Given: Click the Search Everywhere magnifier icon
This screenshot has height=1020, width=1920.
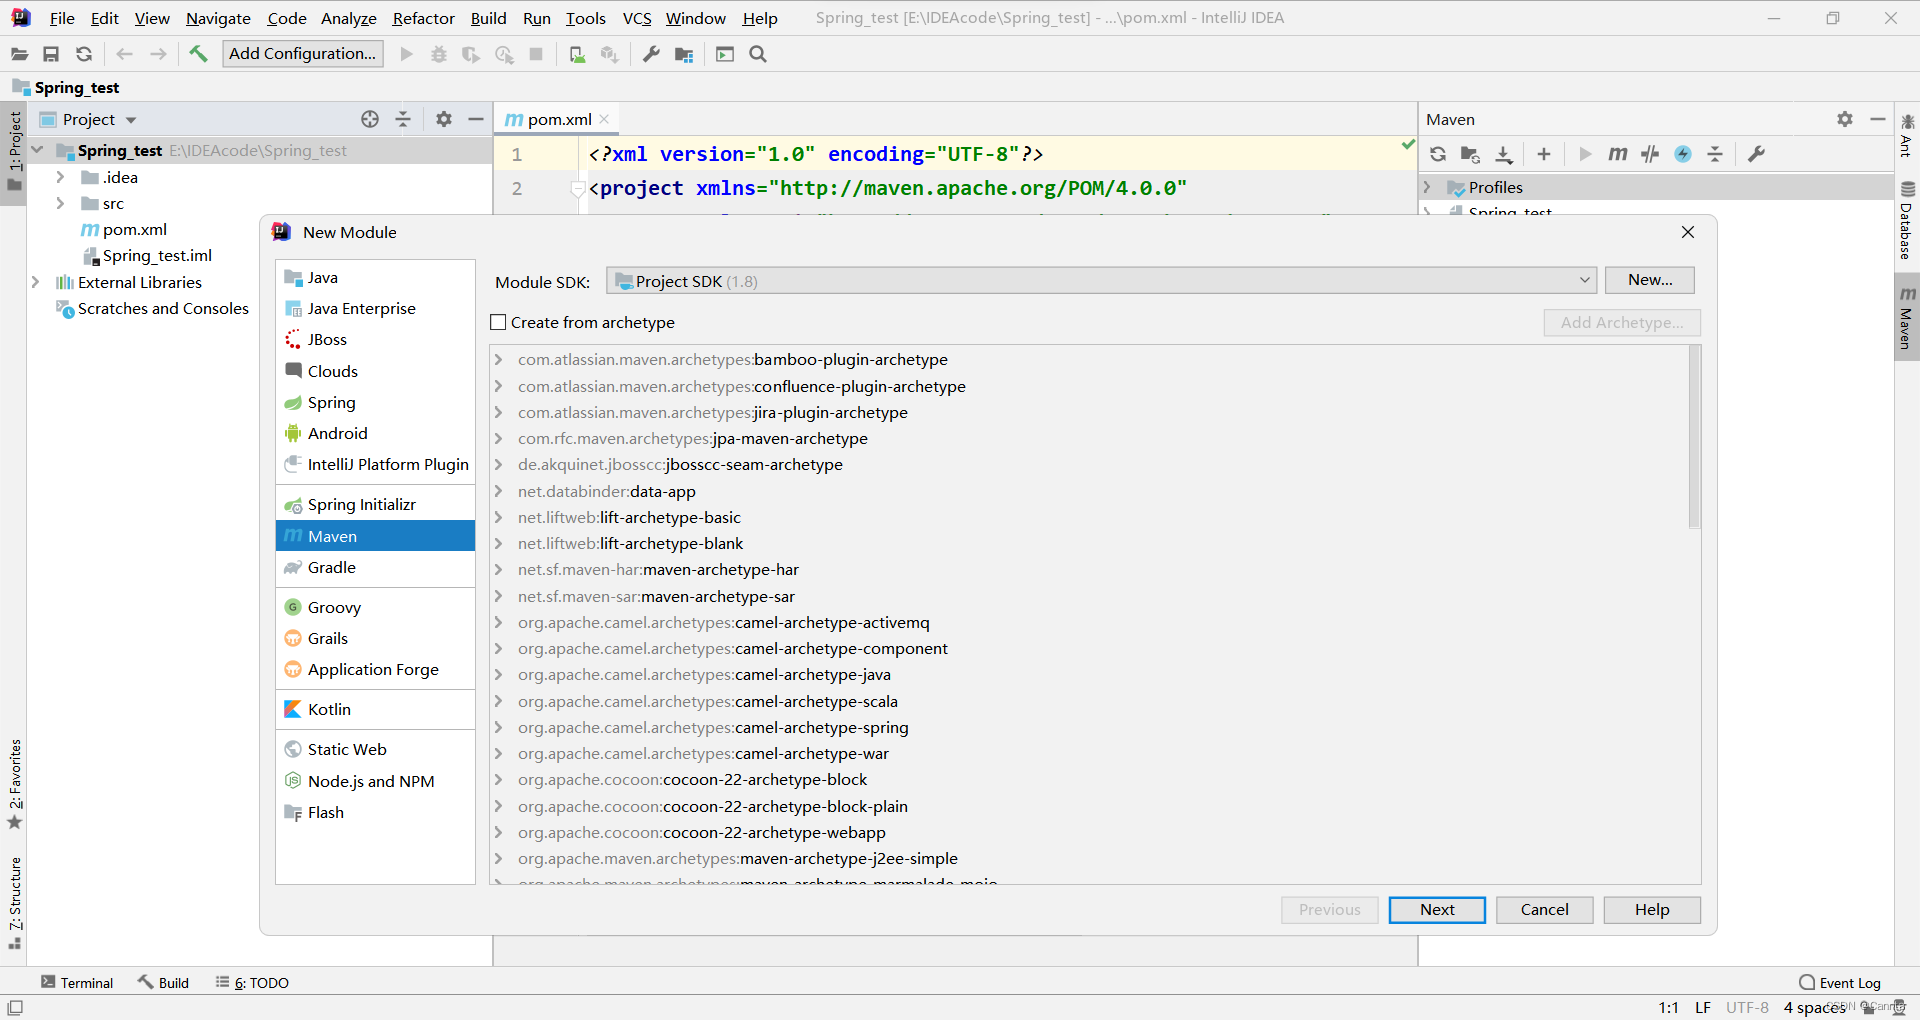Looking at the screenshot, I should click(x=758, y=54).
